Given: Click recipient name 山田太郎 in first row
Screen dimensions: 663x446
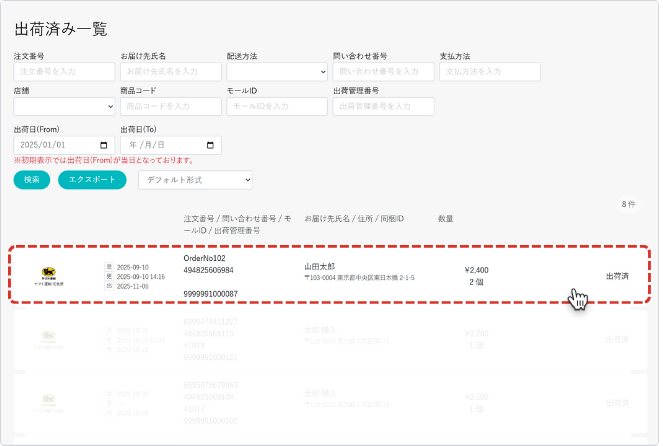Looking at the screenshot, I should pos(322,268).
